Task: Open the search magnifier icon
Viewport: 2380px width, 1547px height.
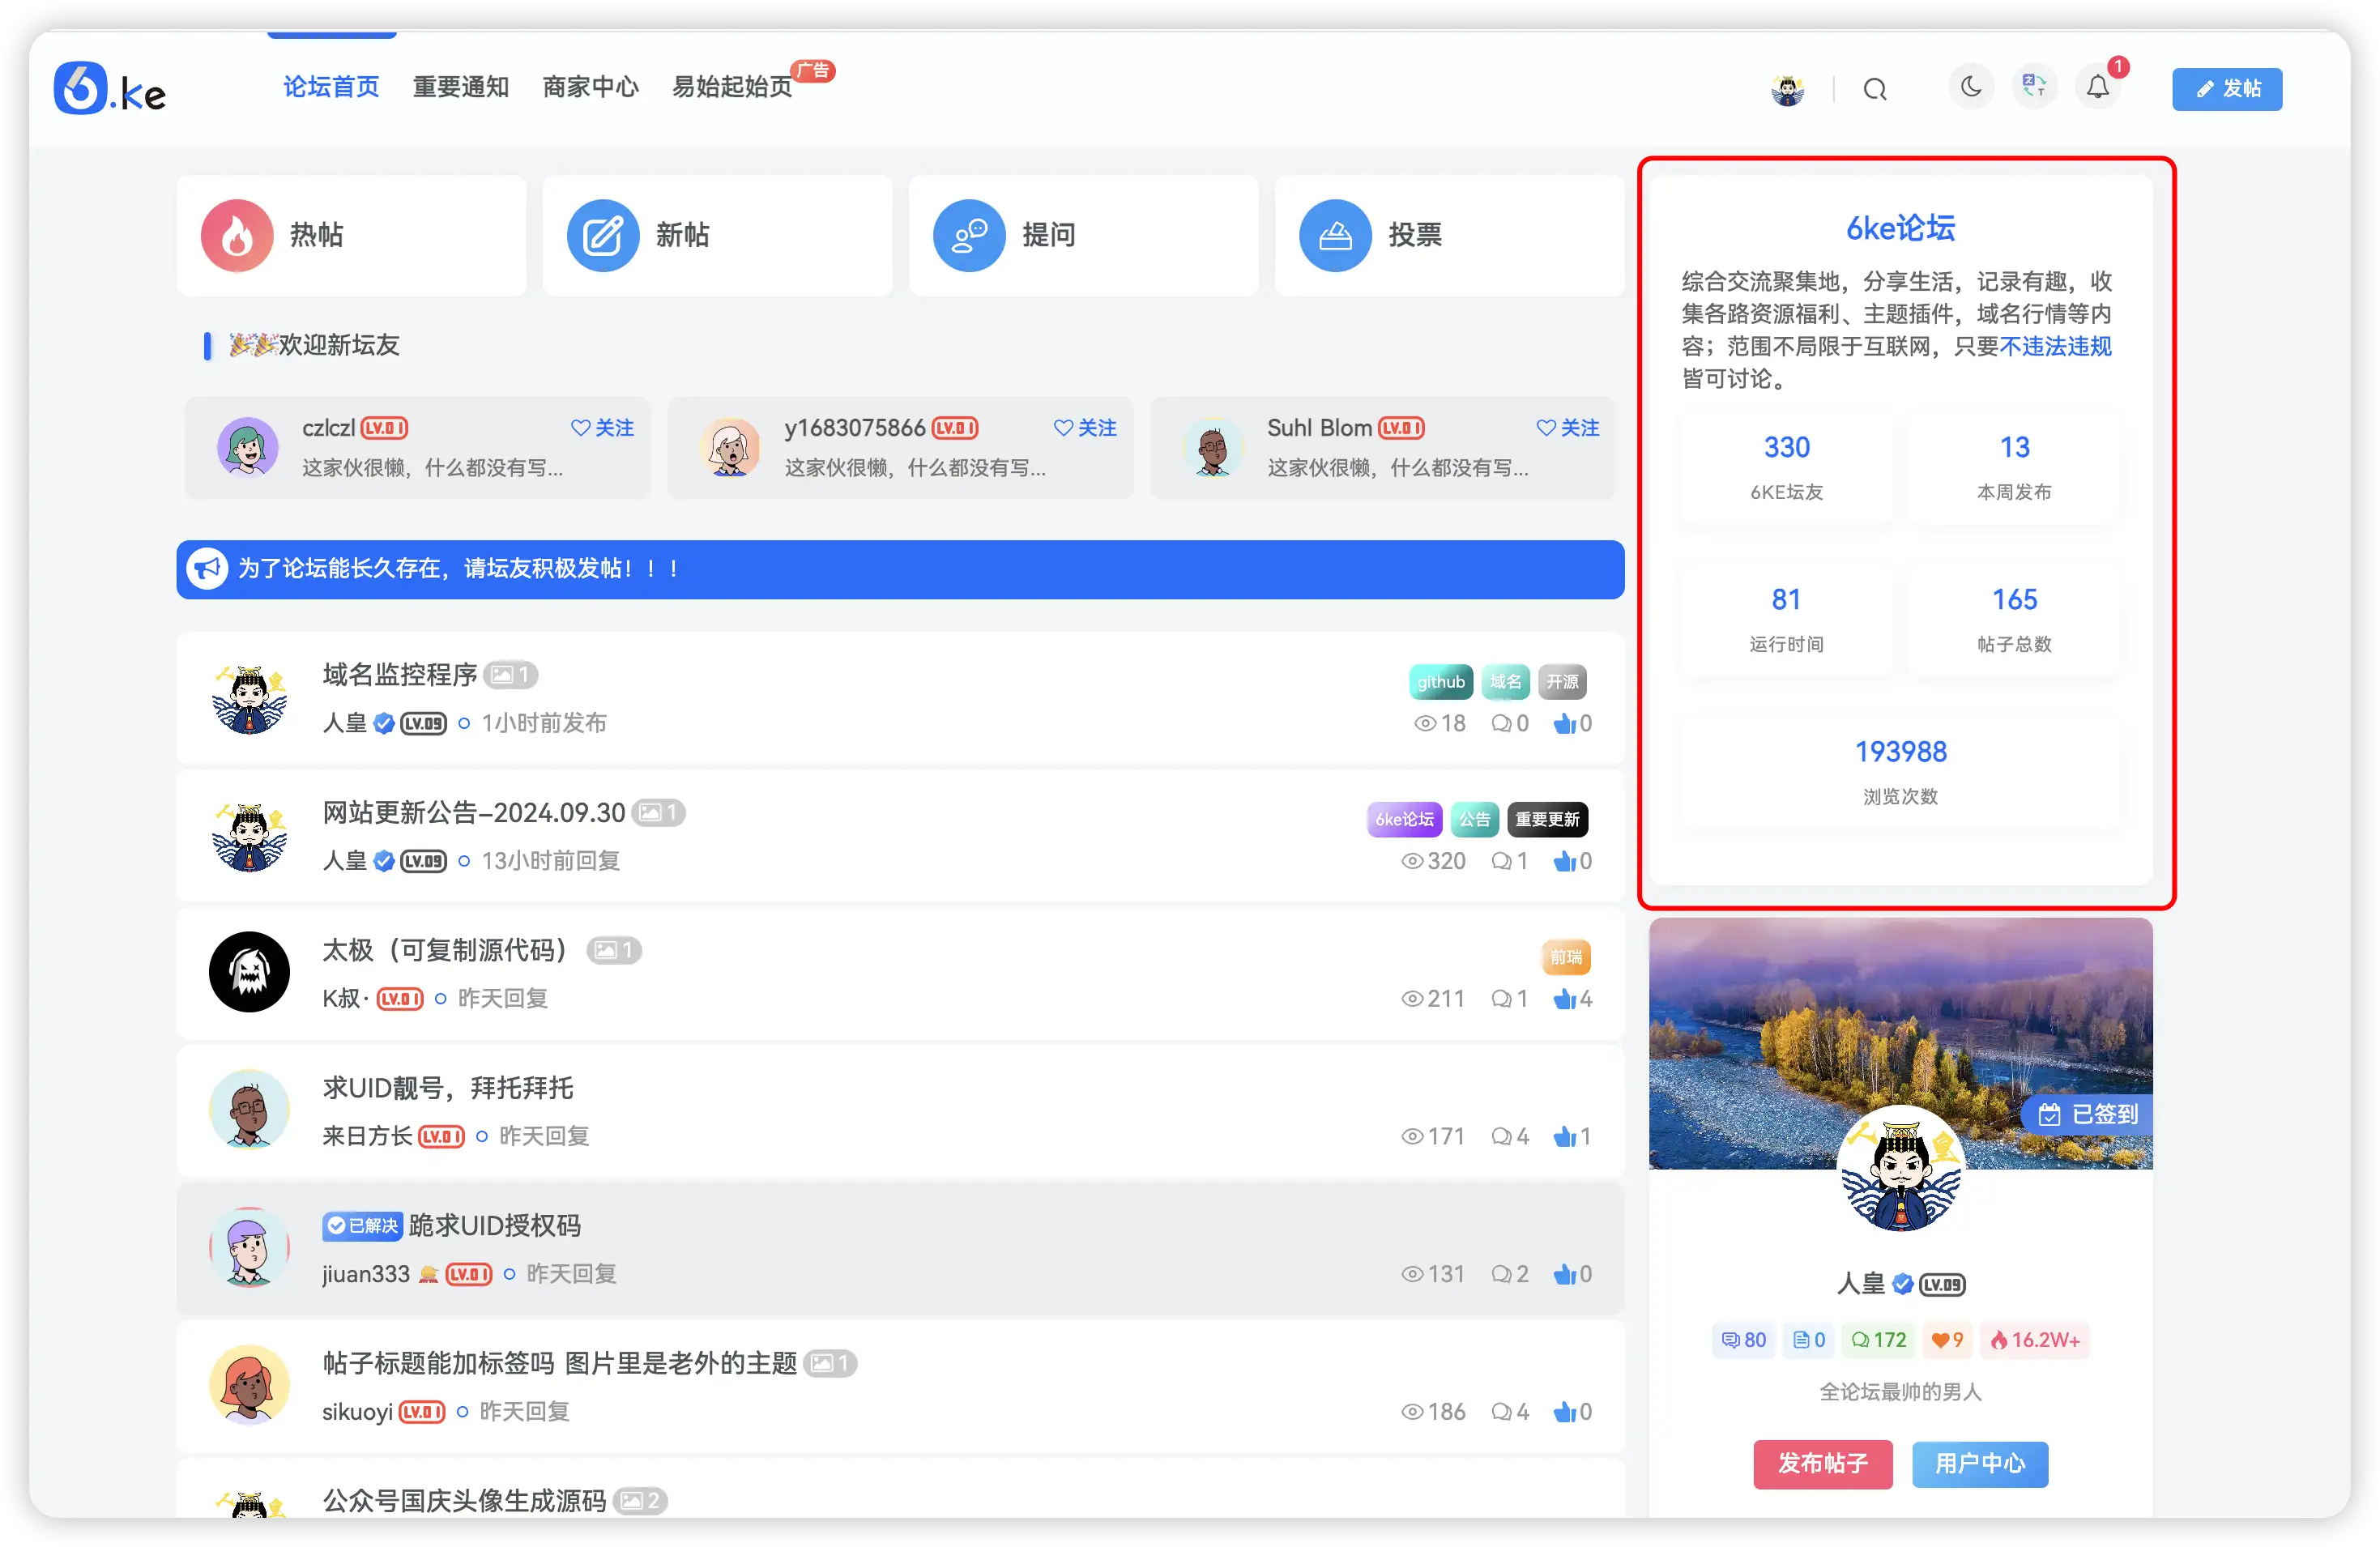Action: point(1875,89)
